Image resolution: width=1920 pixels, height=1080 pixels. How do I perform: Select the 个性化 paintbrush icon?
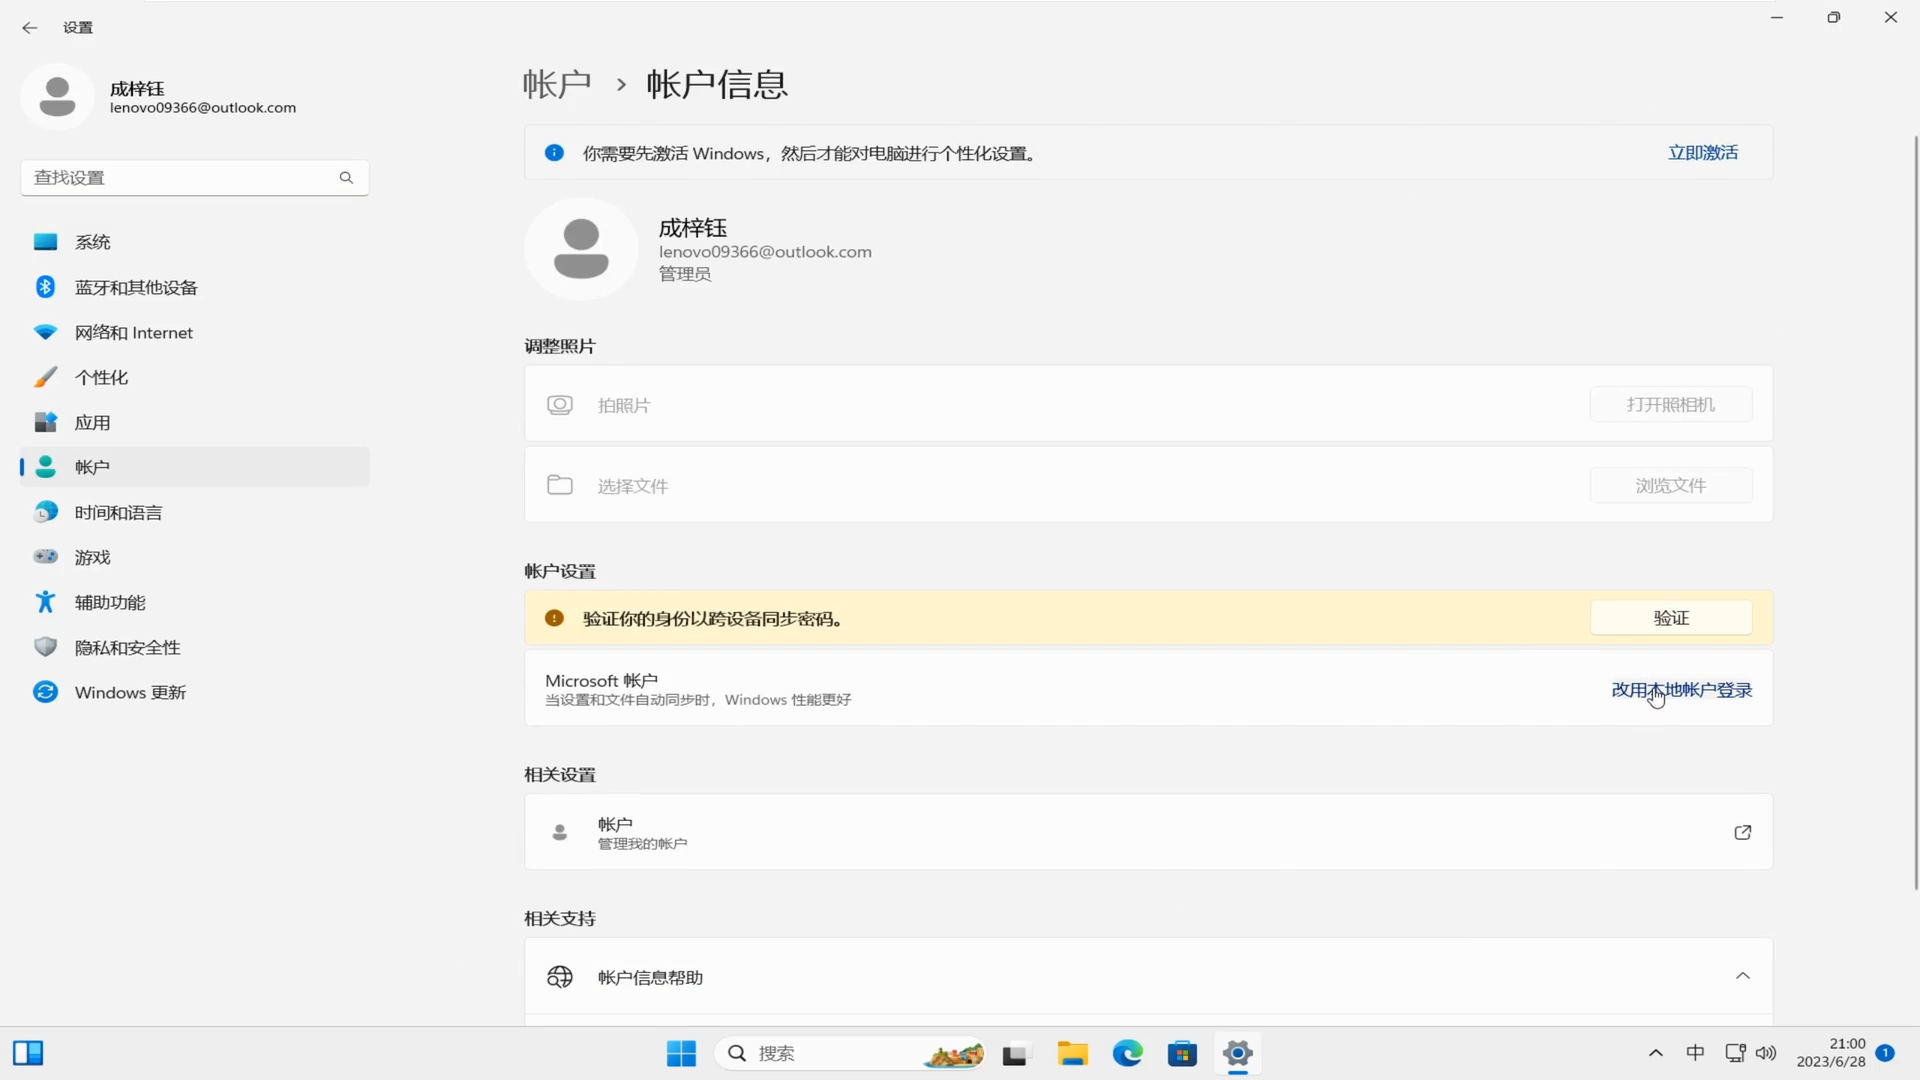coord(45,377)
